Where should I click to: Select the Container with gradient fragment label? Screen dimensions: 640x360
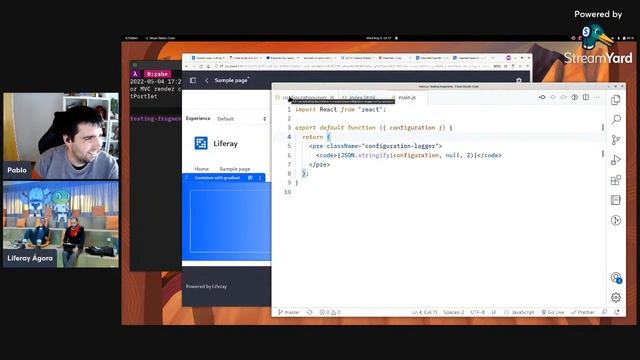point(217,178)
